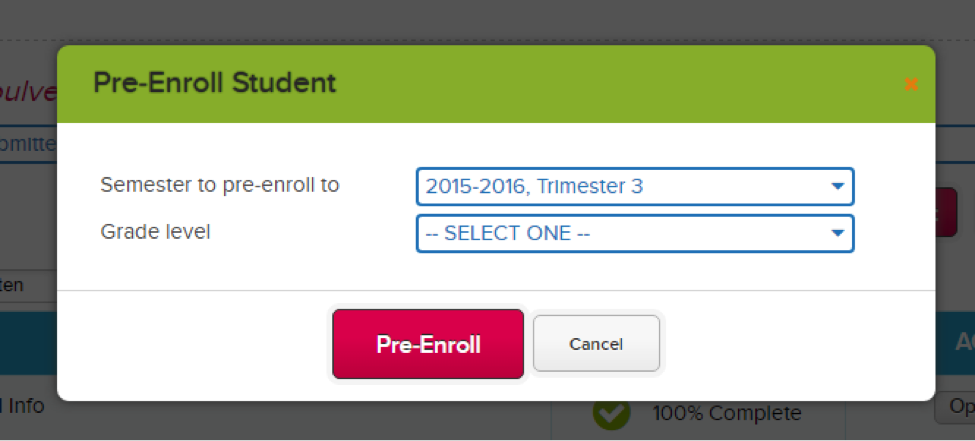Screen dimensions: 975x441
Task: Click the partially visible Op button at bottom right
Action: point(955,408)
